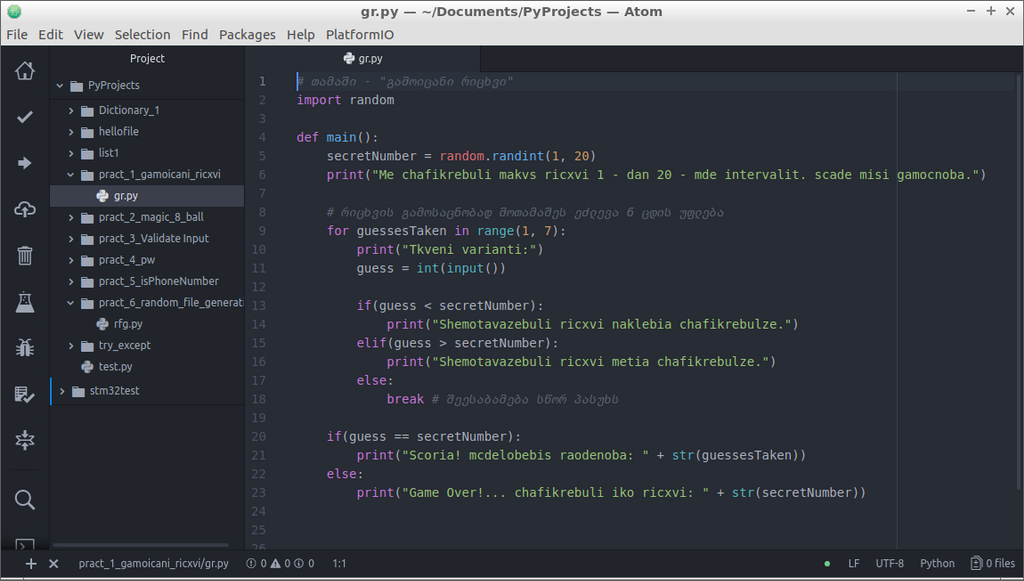Click the cloud remote upload icon
Image resolution: width=1024 pixels, height=581 pixels.
(25, 209)
